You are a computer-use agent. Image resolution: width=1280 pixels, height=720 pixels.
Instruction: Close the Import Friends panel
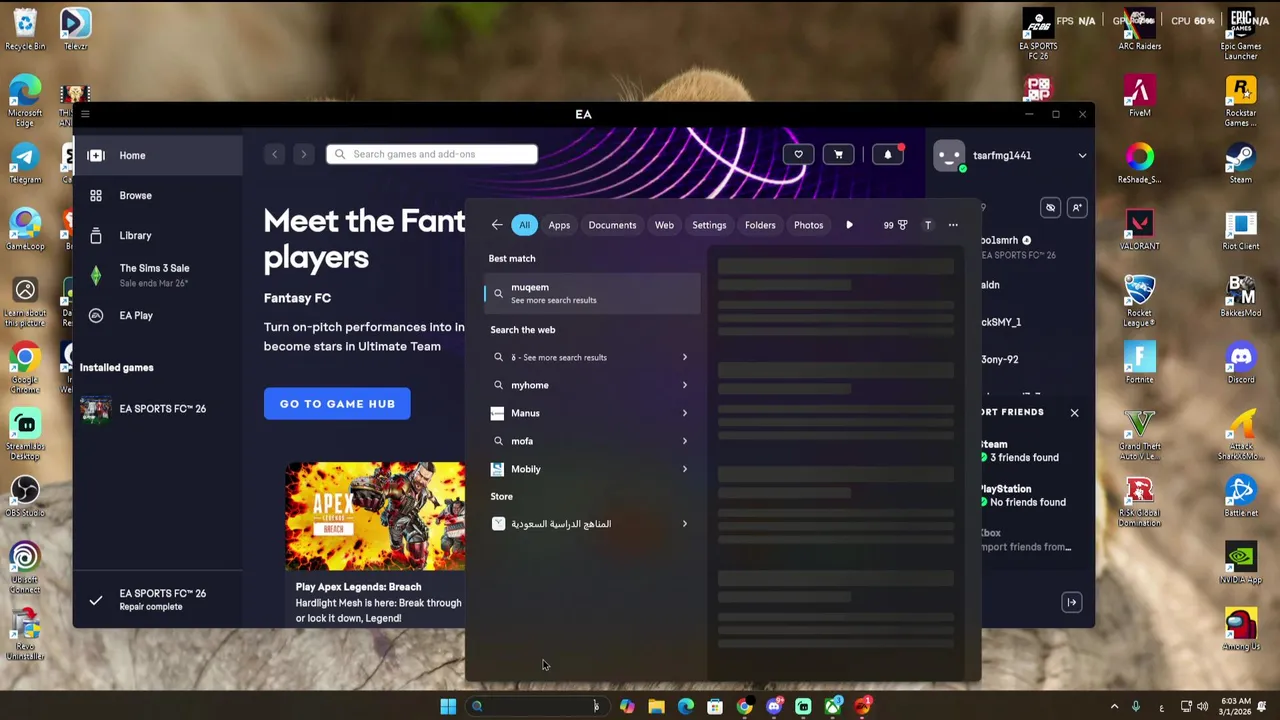tap(1074, 412)
